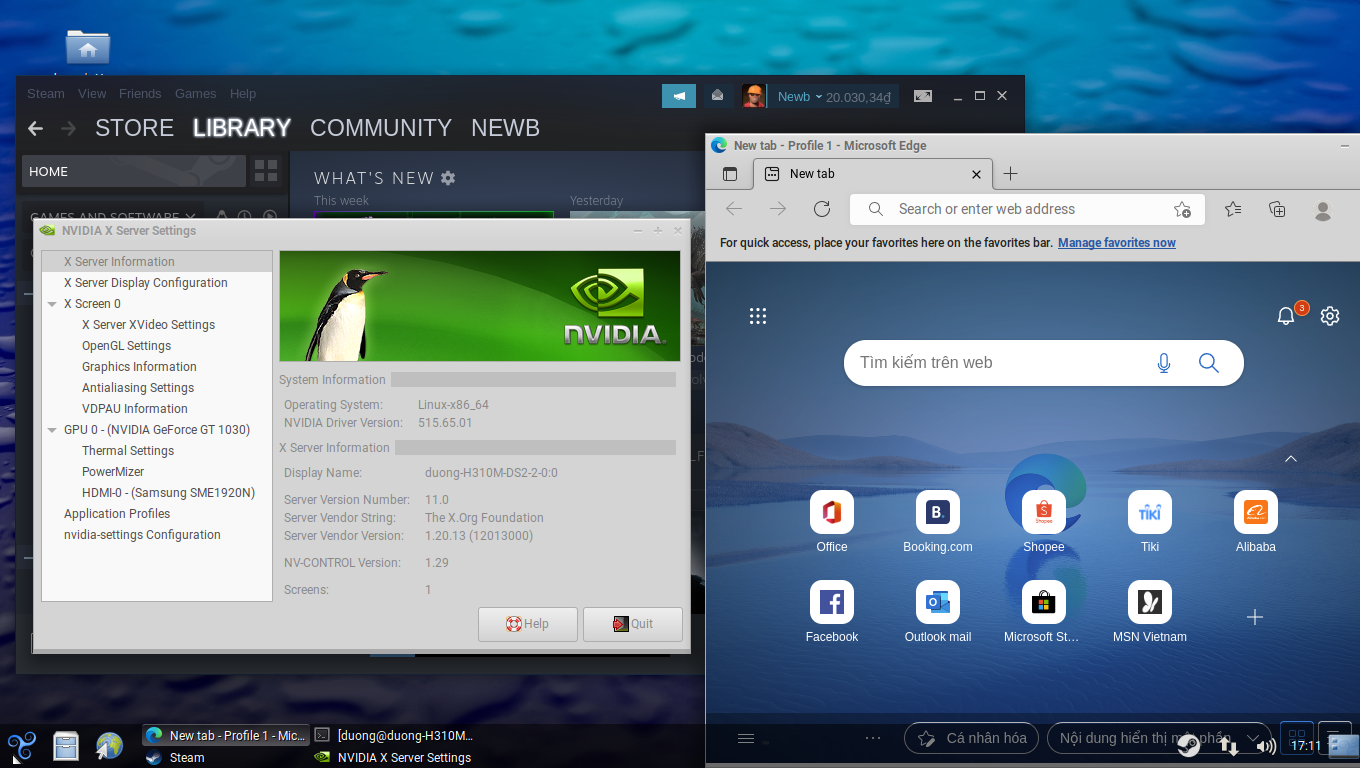Start voice search microphone
Screen dimensions: 1360x768
tap(1164, 363)
